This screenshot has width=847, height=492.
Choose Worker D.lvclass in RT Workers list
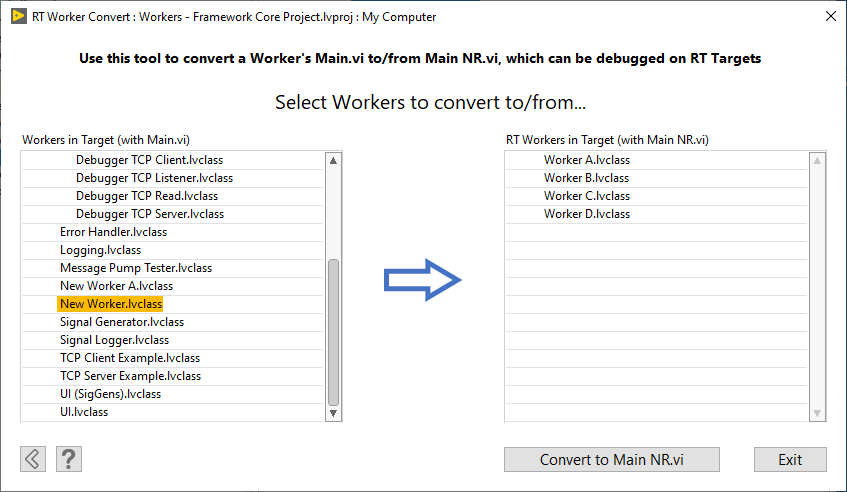(x=586, y=214)
